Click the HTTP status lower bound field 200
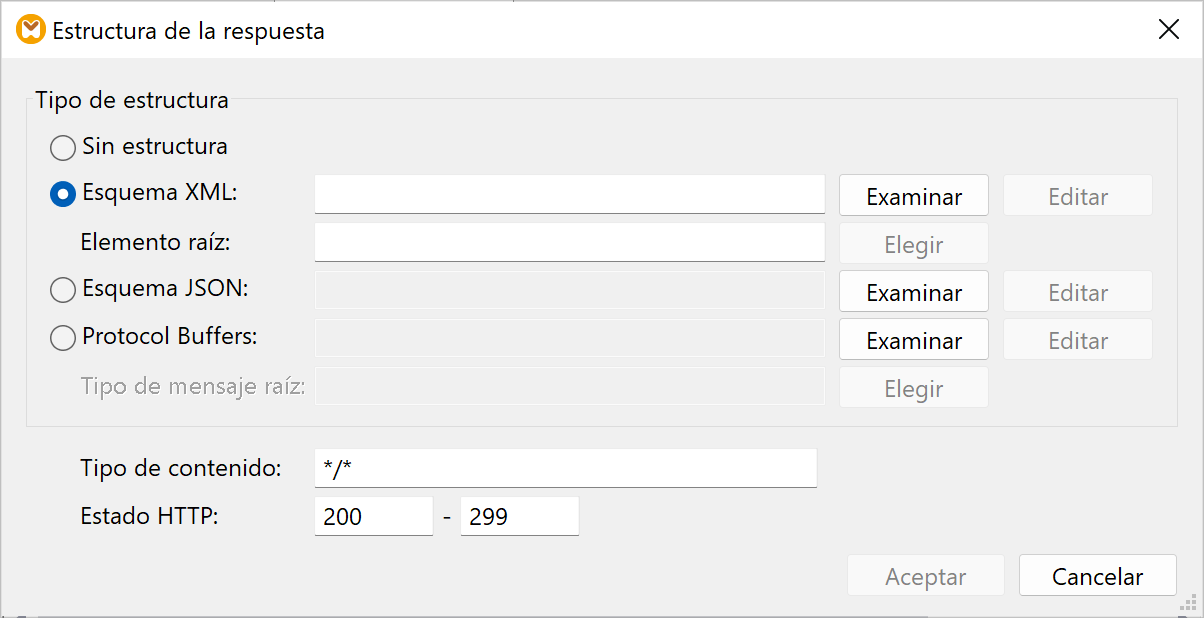 (373, 516)
